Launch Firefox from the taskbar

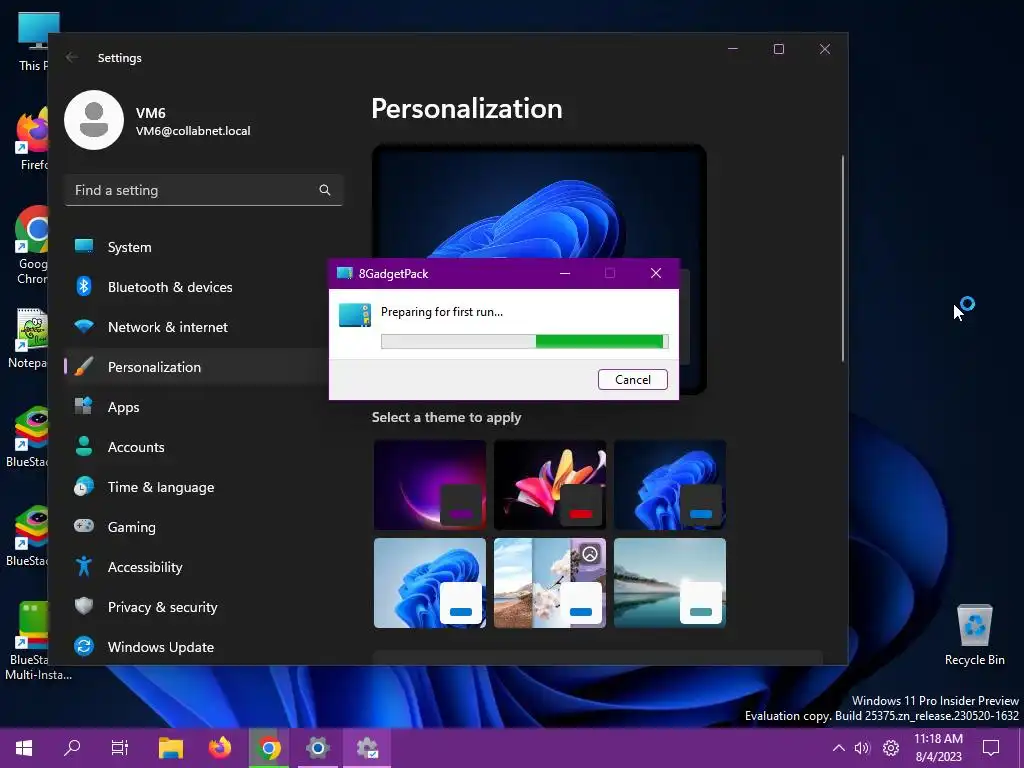(219, 748)
